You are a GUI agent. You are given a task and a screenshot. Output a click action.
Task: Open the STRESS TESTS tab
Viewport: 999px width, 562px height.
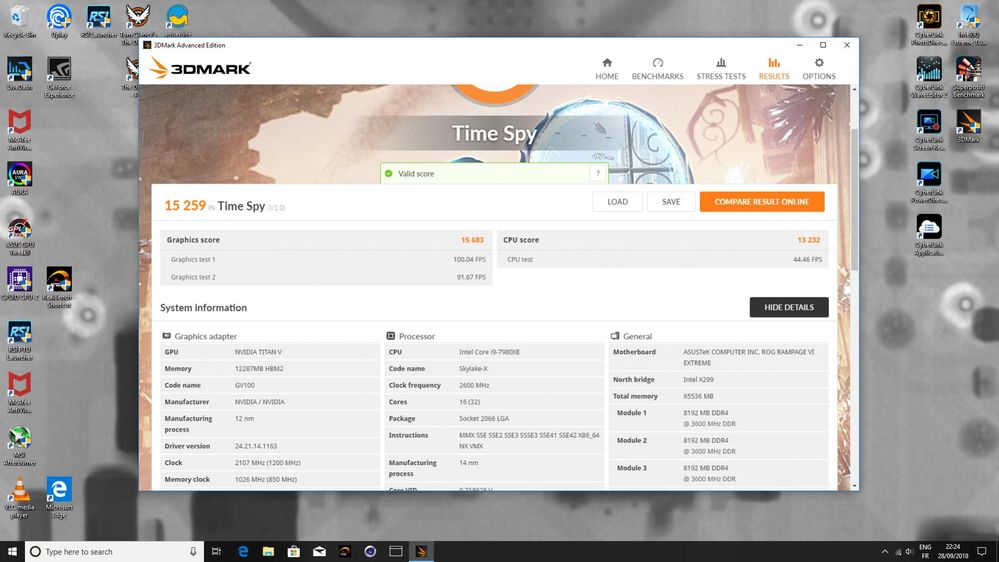point(721,69)
